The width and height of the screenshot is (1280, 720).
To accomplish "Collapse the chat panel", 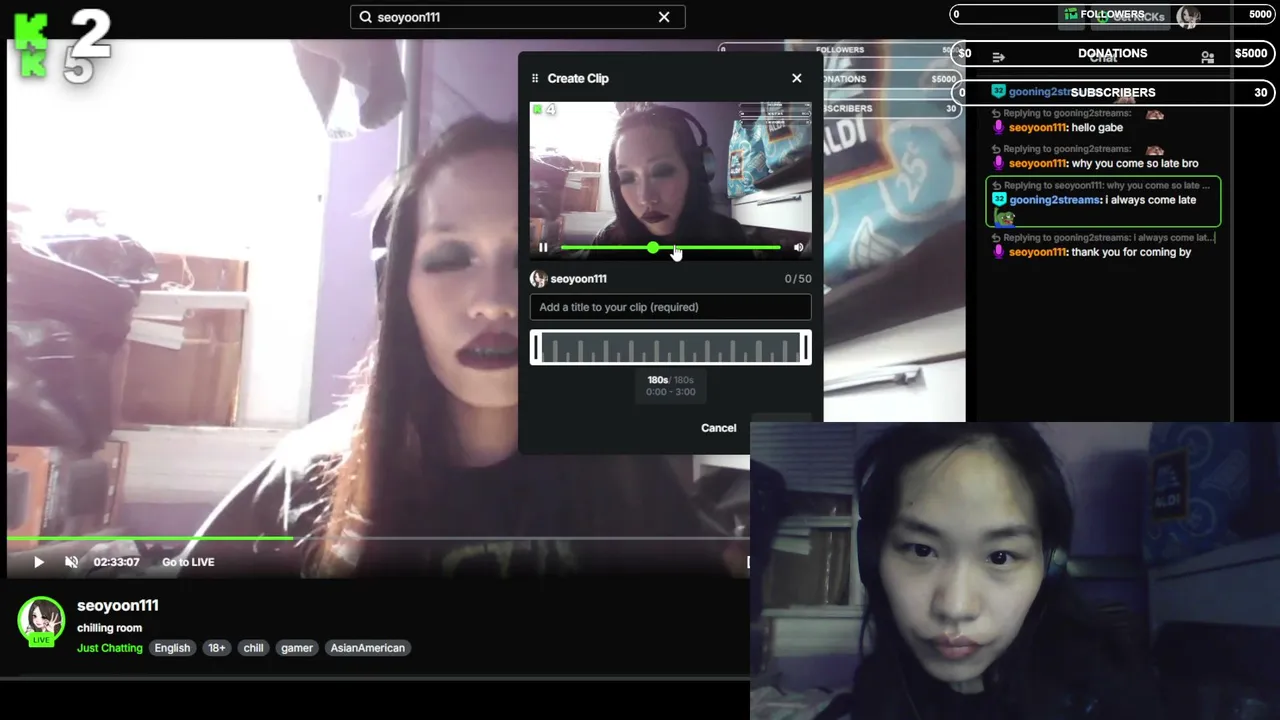I will coord(998,58).
